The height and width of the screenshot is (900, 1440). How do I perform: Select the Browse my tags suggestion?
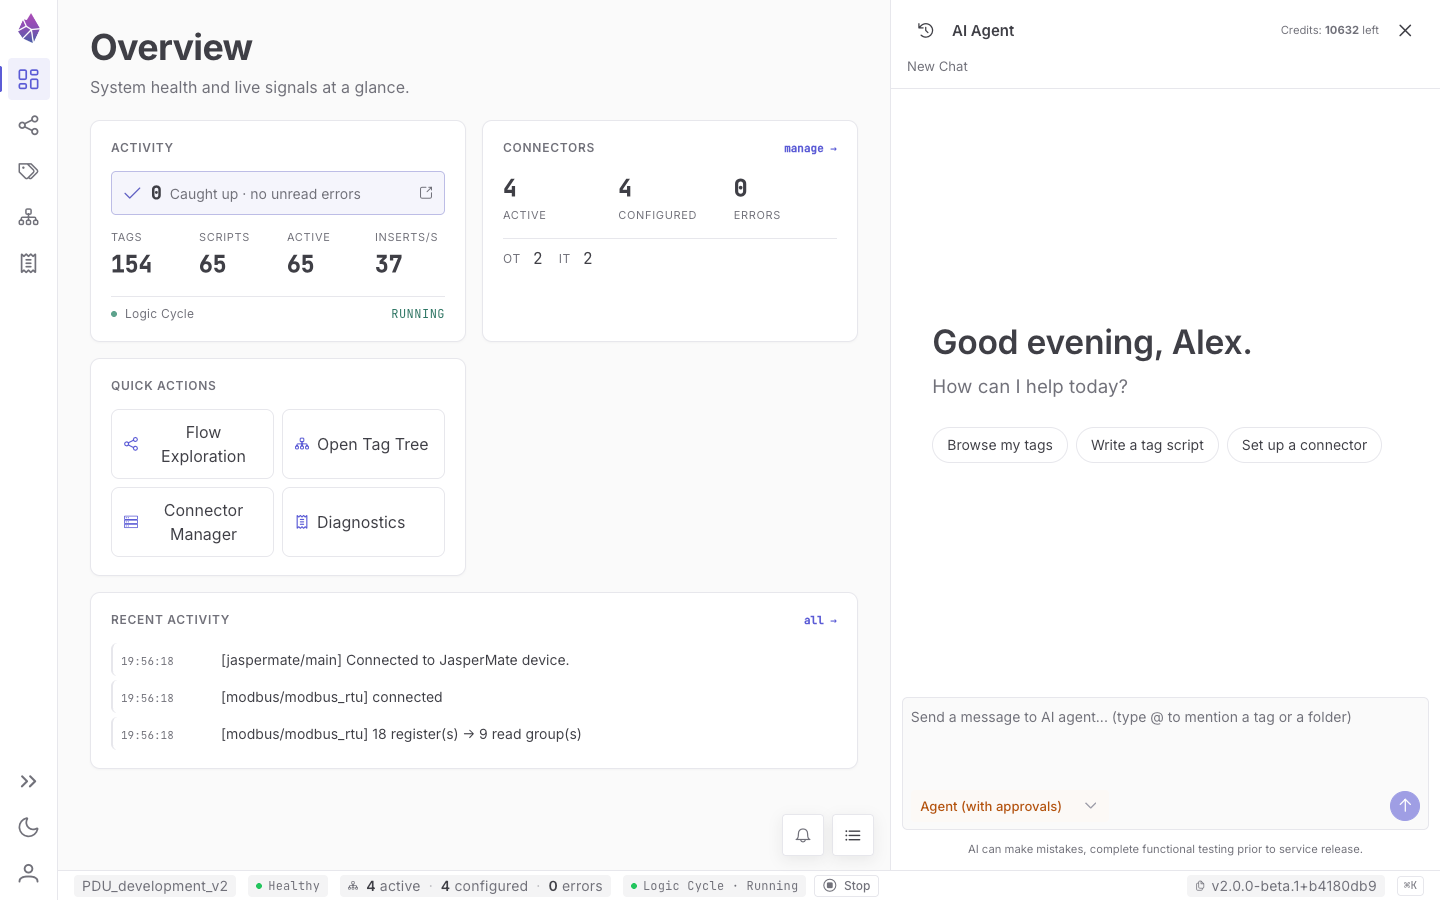pyautogui.click(x=1000, y=445)
